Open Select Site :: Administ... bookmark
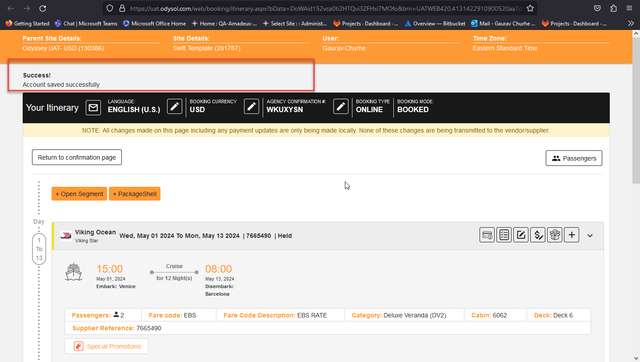The image size is (640, 362). click(295, 23)
